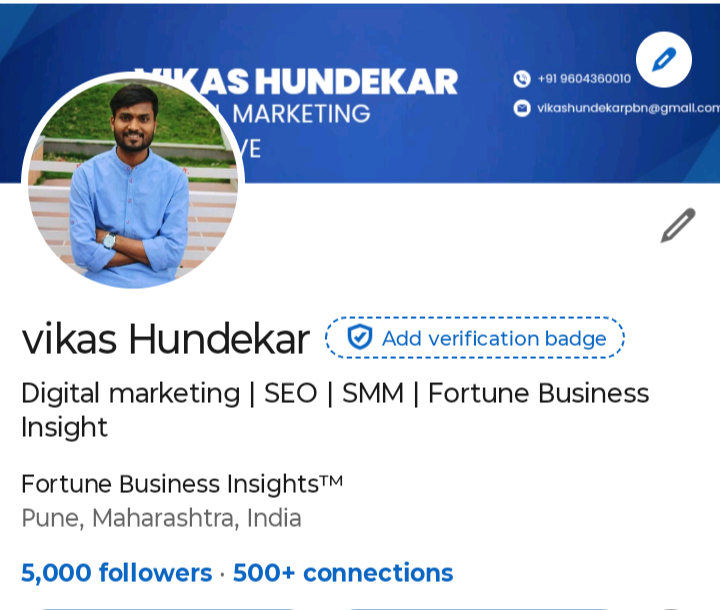Click the shield icon in verification badge
The height and width of the screenshot is (610, 720).
point(359,338)
